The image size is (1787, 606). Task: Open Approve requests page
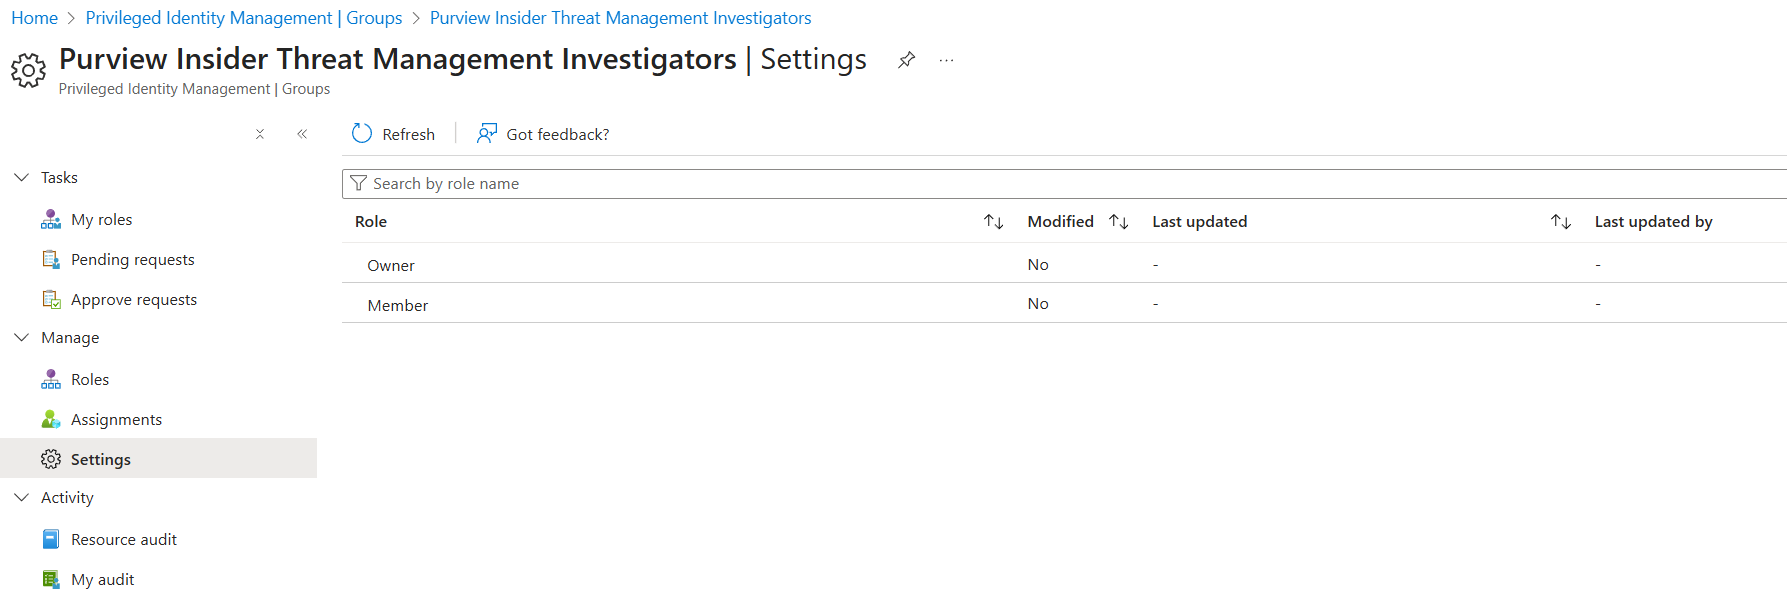[x=133, y=300]
